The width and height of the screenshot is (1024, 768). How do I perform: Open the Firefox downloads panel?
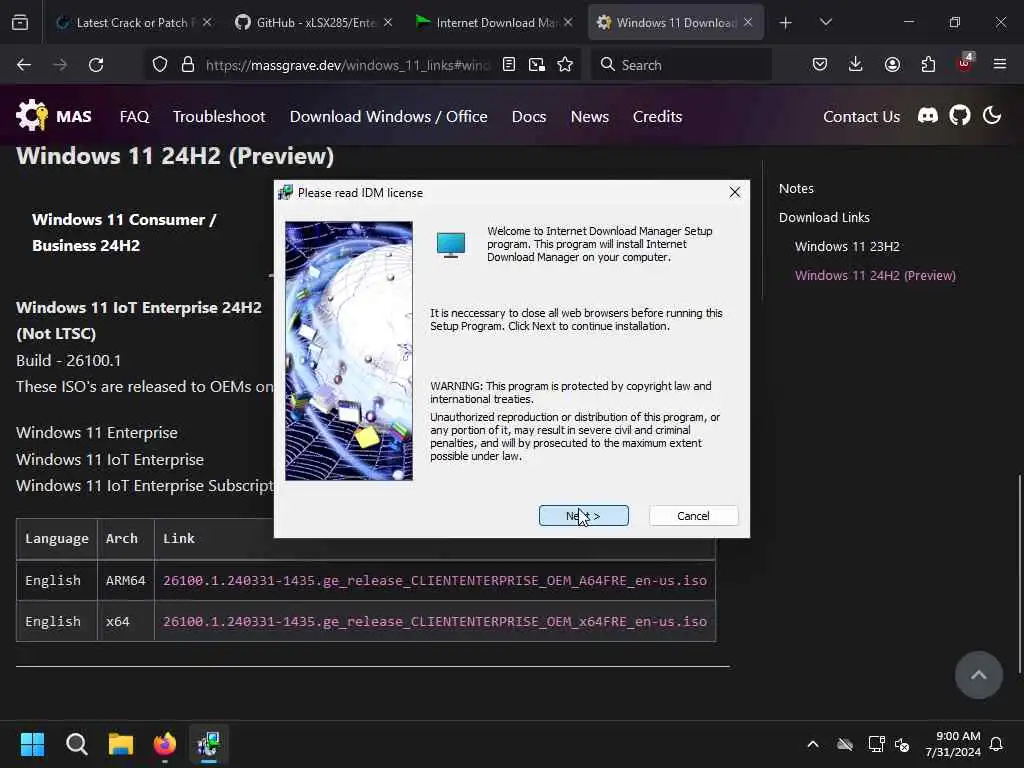coord(856,65)
